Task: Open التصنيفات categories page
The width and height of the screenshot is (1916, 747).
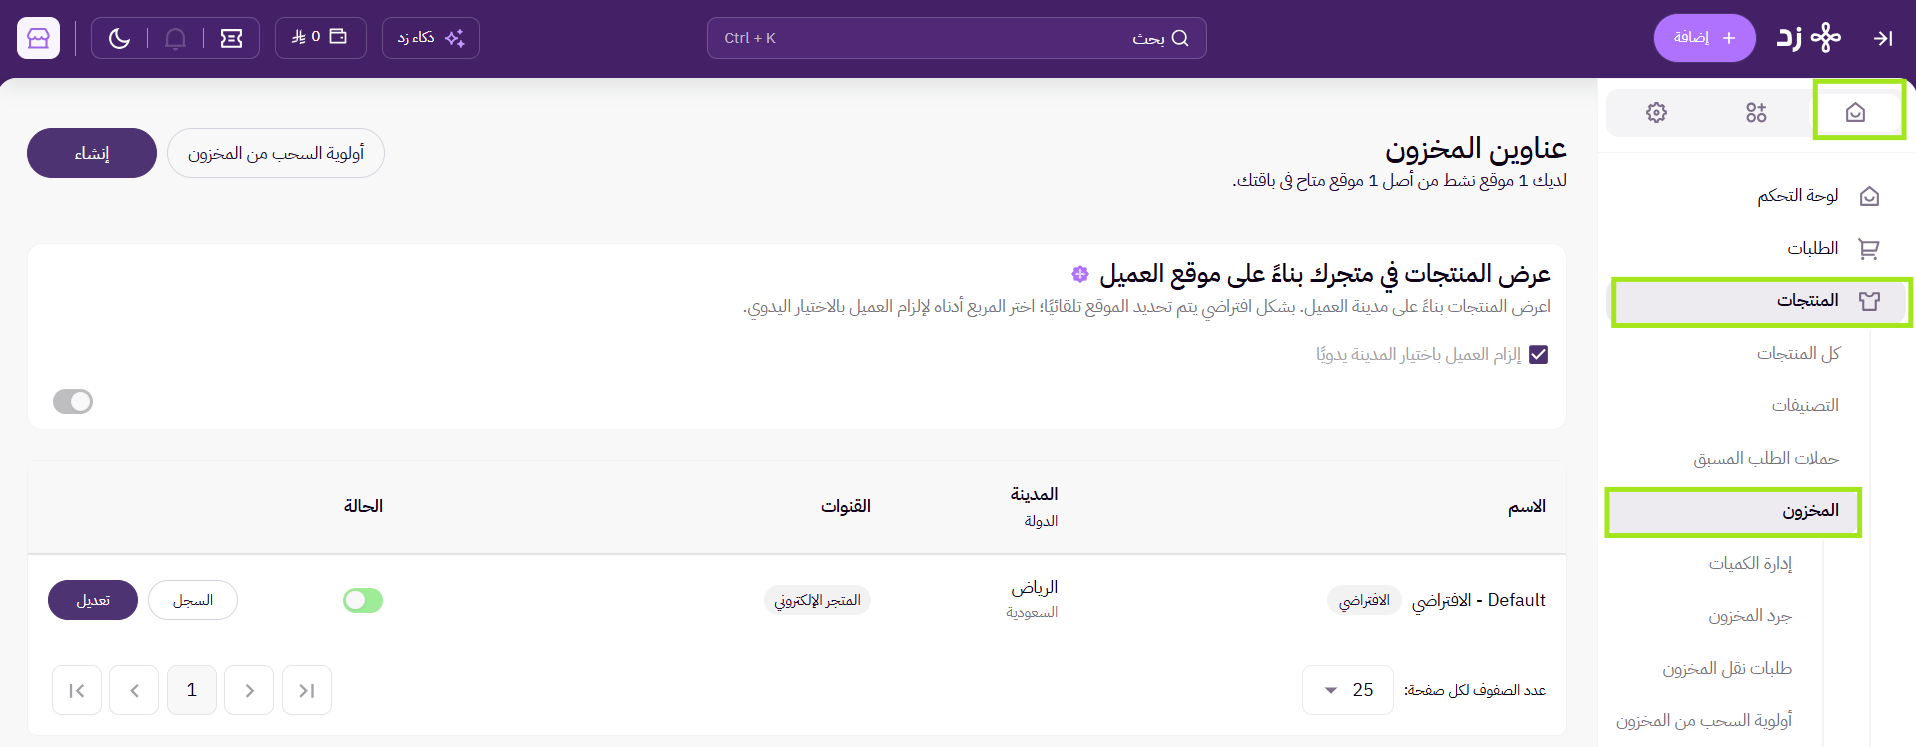Action: [1805, 405]
